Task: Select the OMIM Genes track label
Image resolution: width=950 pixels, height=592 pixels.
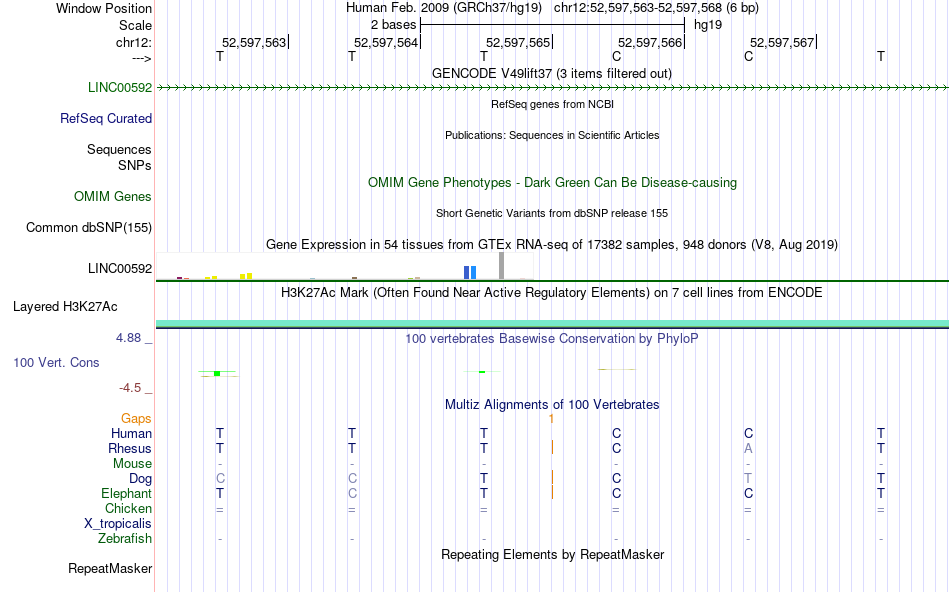Action: pos(113,196)
